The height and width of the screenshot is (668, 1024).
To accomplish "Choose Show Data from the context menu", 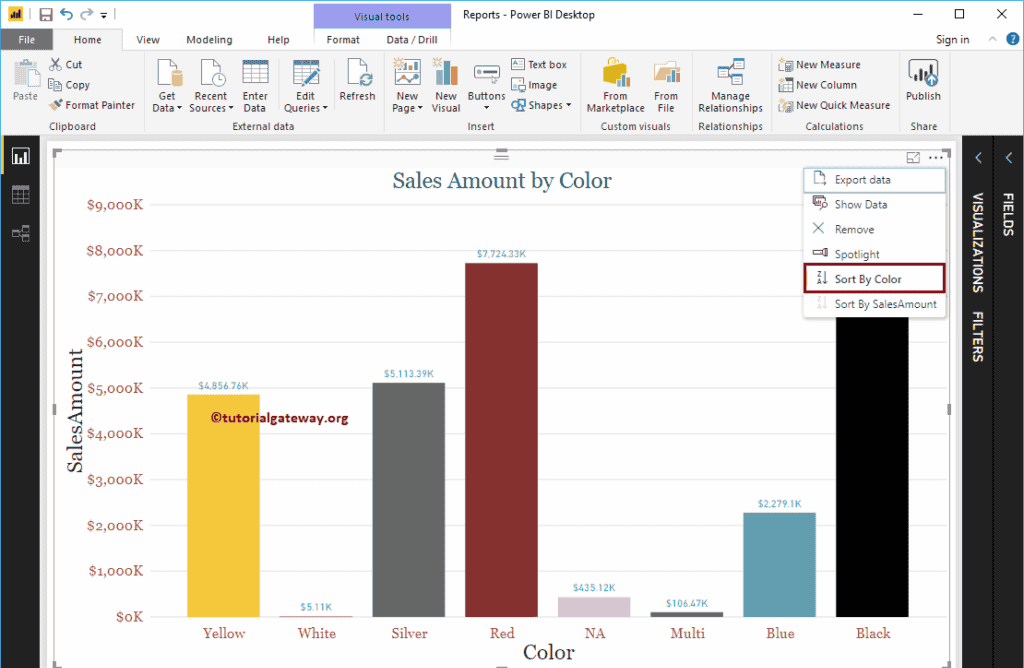I will [874, 204].
